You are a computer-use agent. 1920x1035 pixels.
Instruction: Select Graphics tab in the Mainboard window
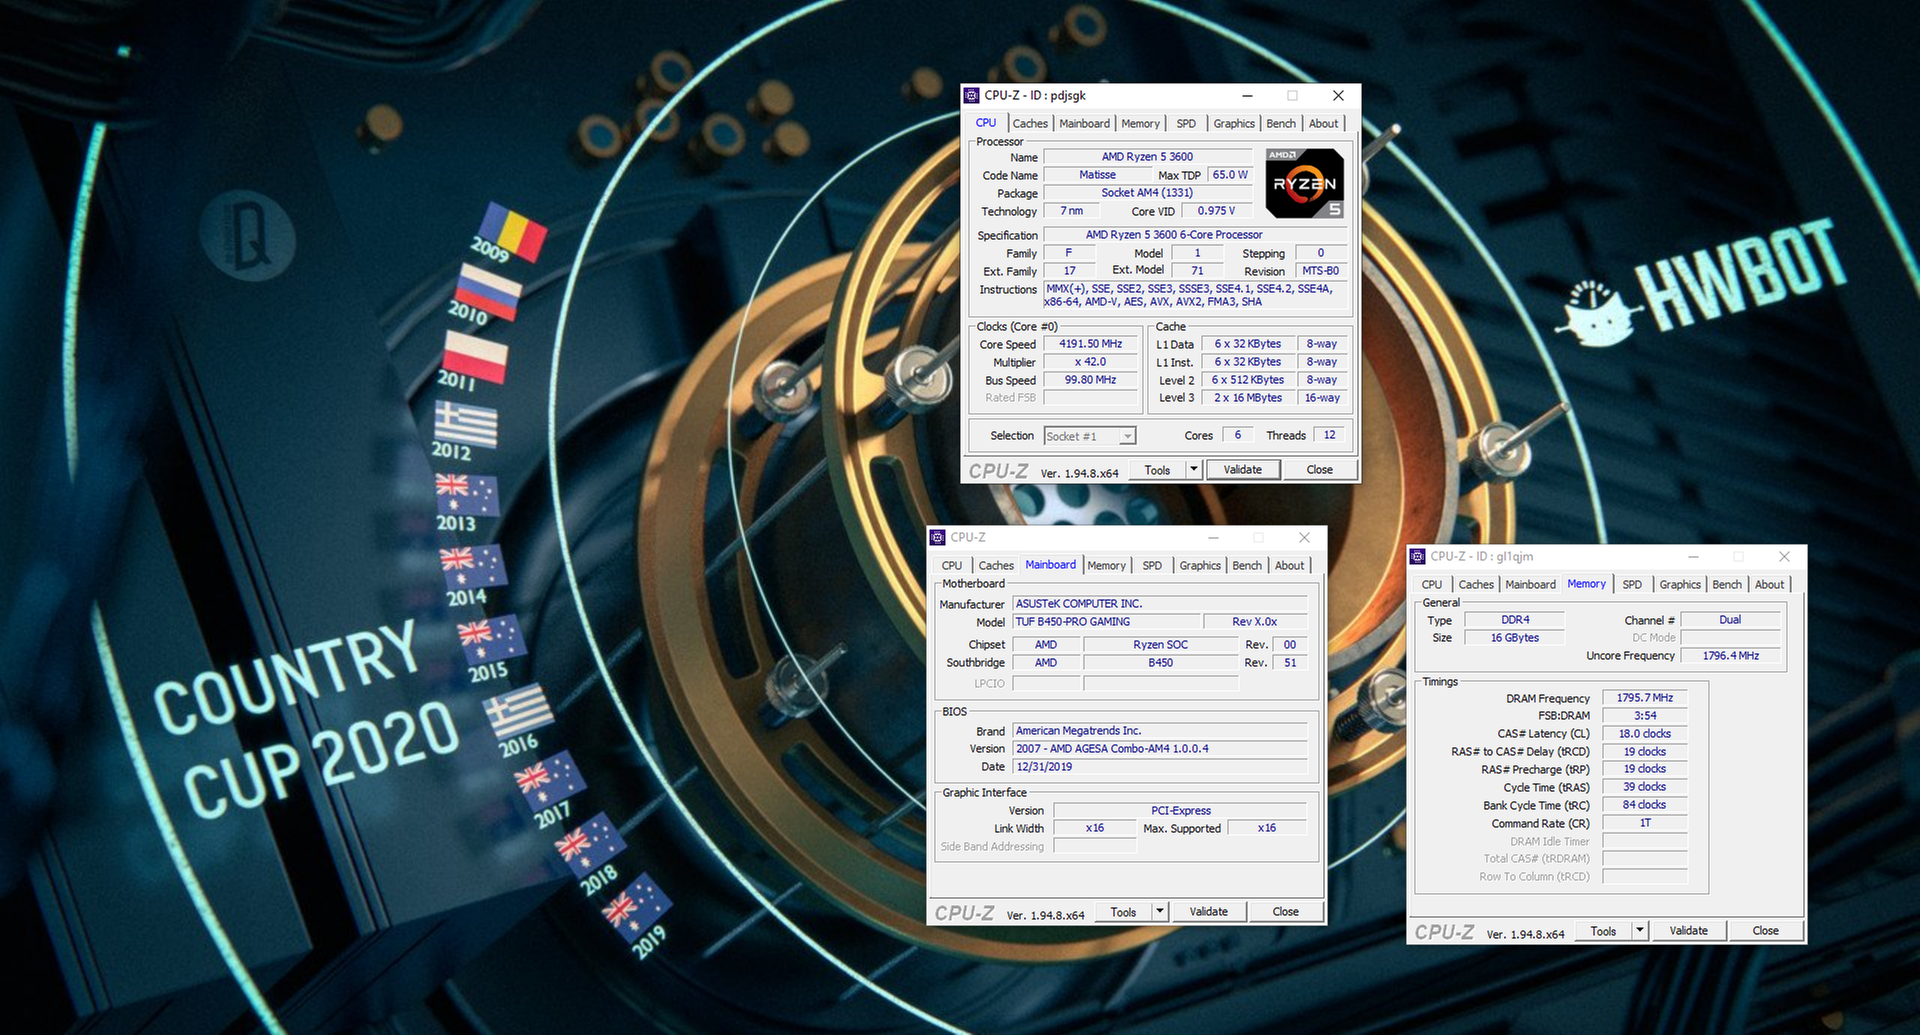pyautogui.click(x=1200, y=566)
